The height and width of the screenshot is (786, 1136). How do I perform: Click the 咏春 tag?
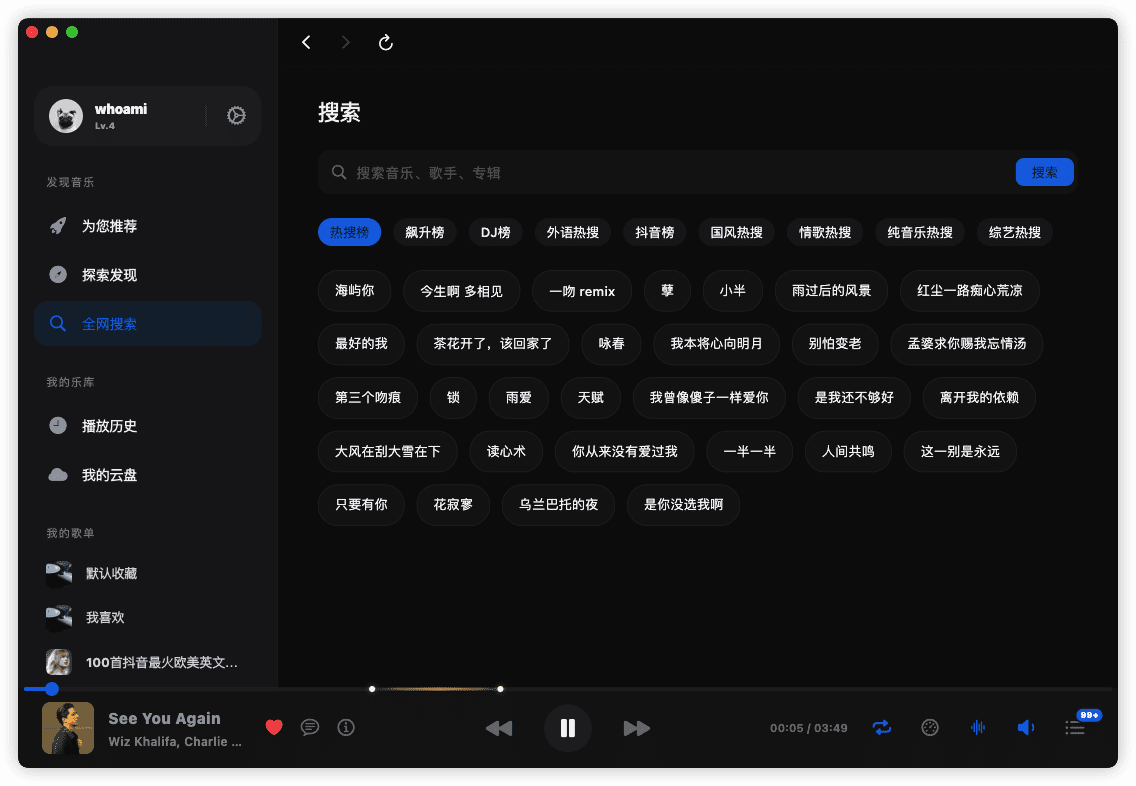click(x=611, y=343)
